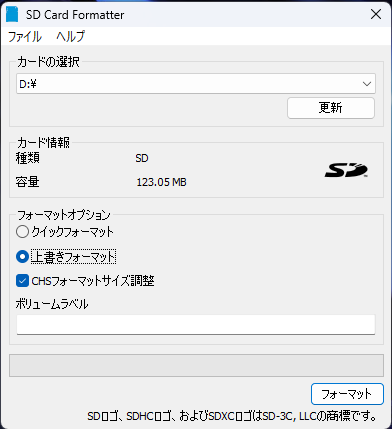Click the SD Card Formatter title icon

(12, 14)
